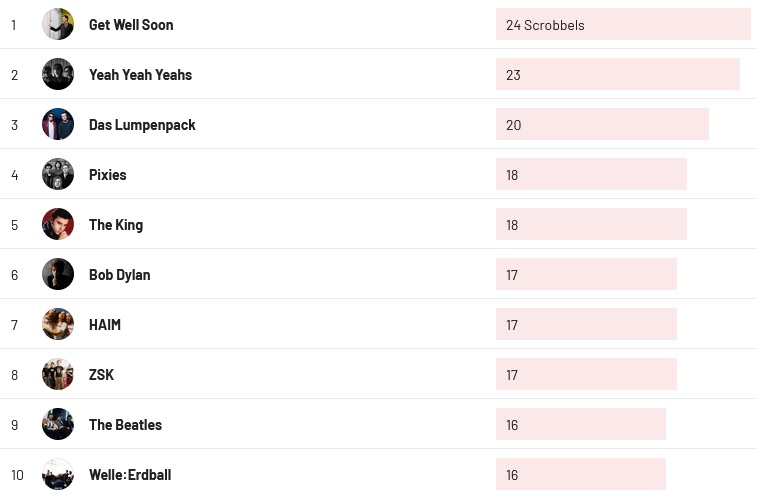Open the HAIM artist link

105,325
